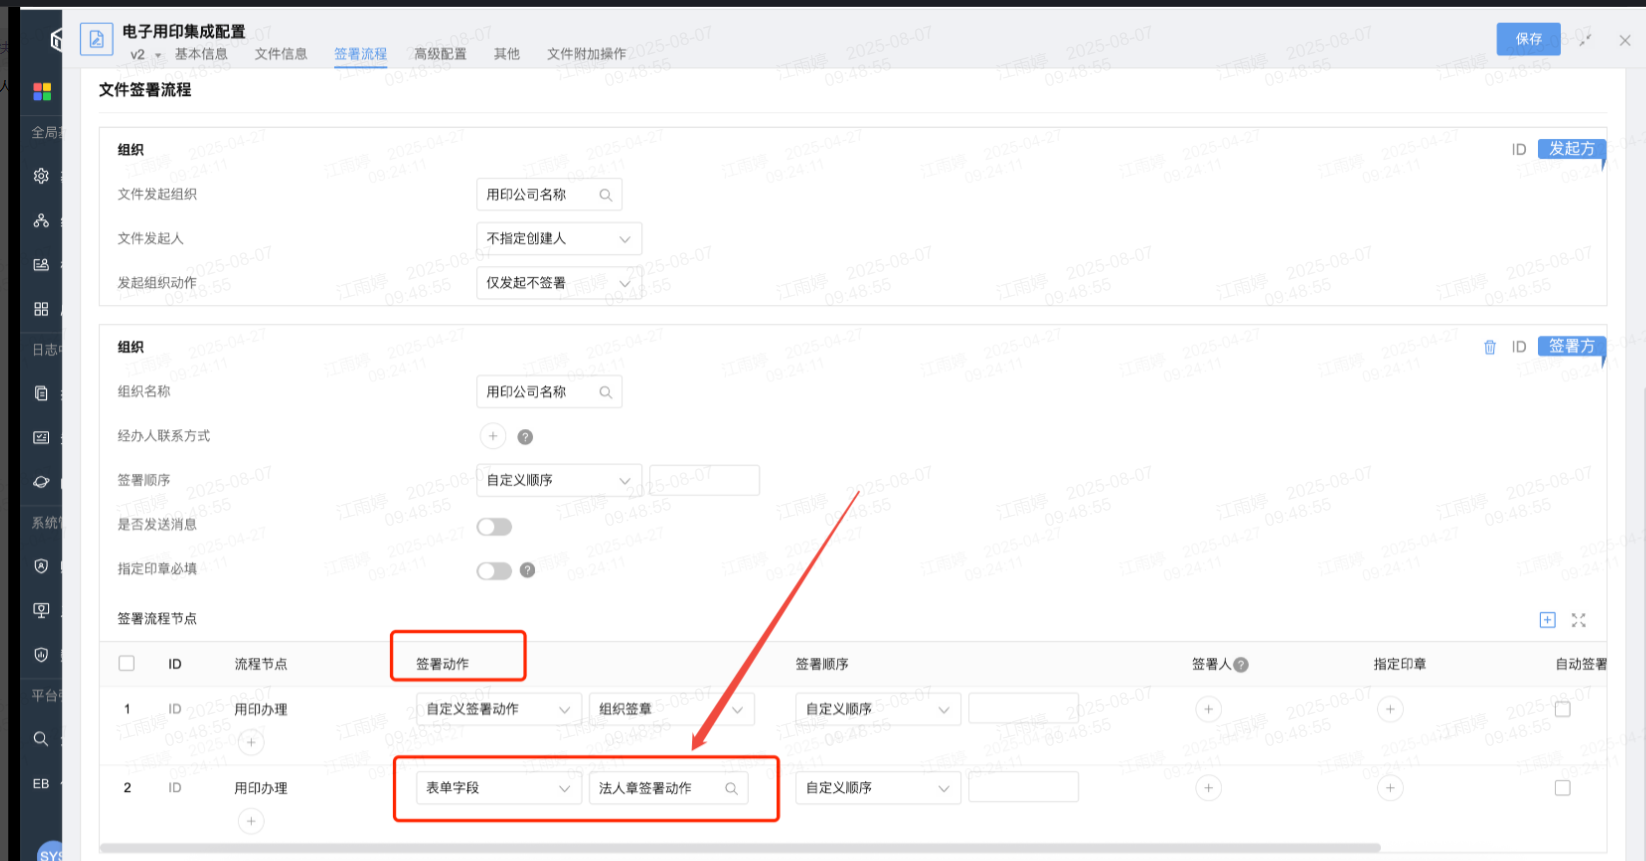Screen dimensions: 1646x861
Task: Click the 保存 button
Action: [x=1528, y=39]
